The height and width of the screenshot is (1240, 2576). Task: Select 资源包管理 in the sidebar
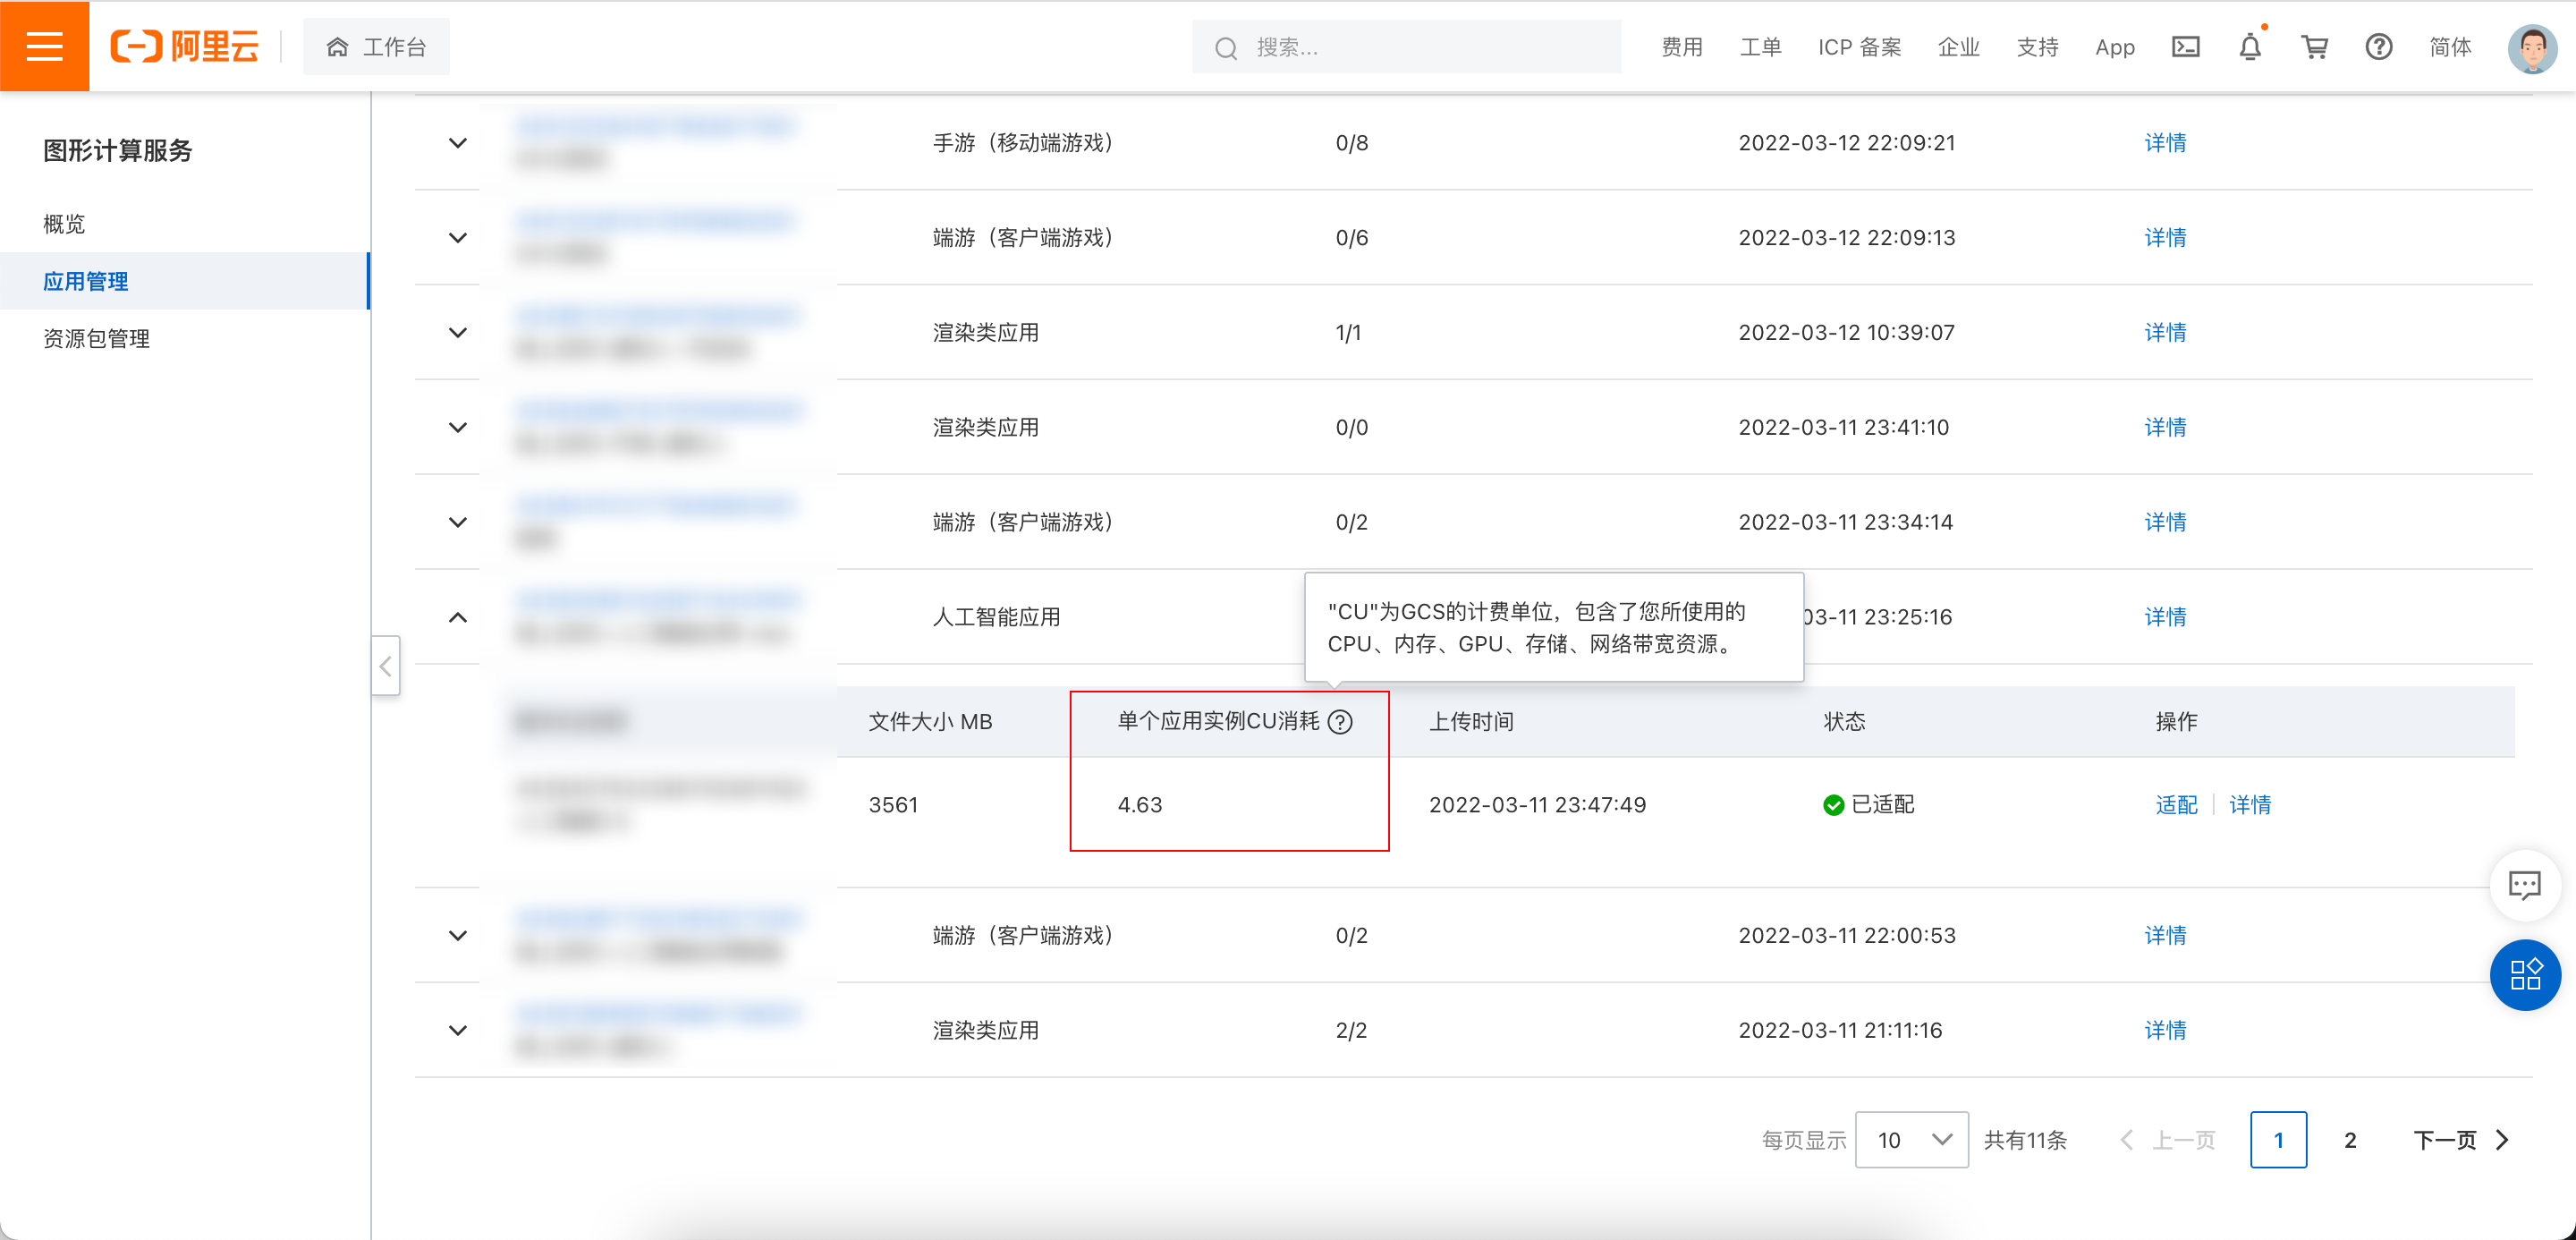point(97,339)
